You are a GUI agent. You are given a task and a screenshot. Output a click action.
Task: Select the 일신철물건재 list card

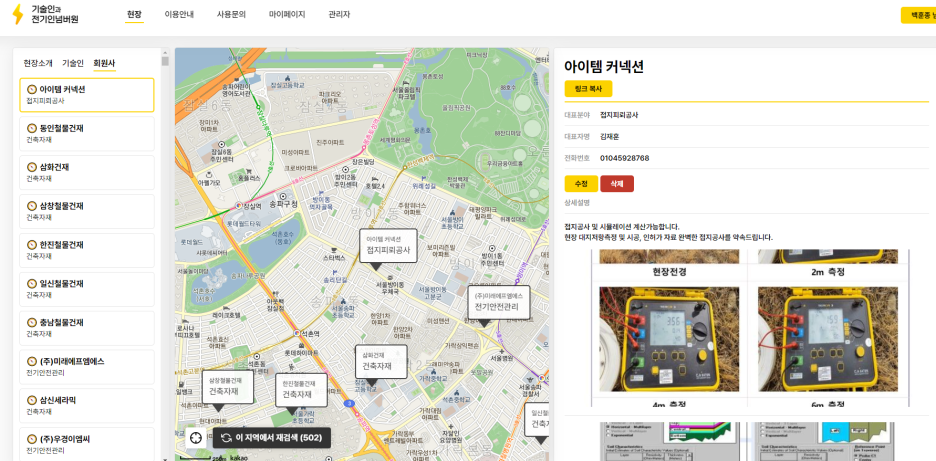87,289
